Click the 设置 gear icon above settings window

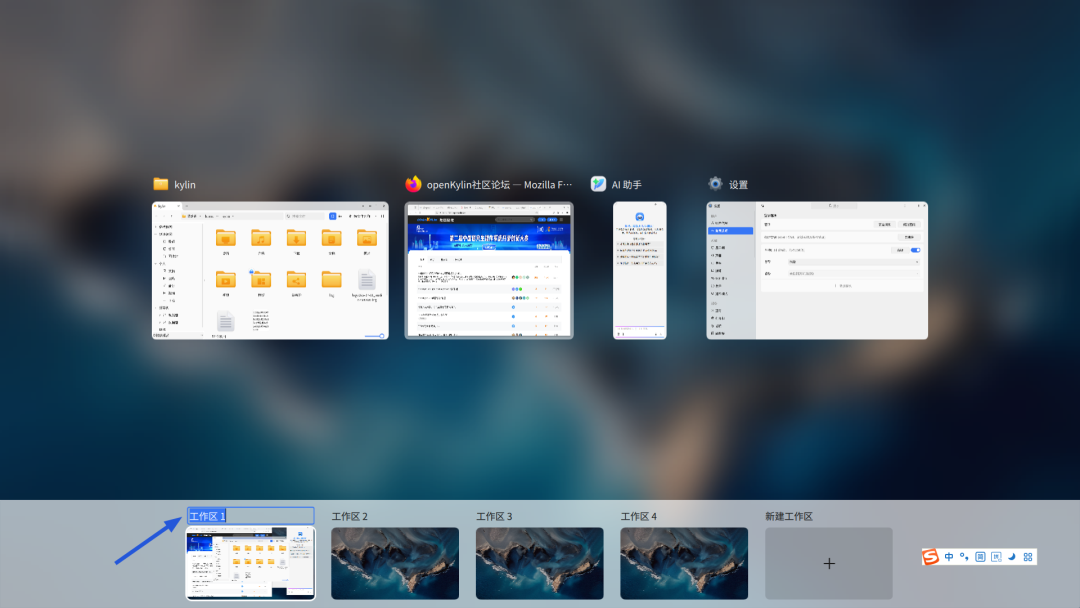tap(714, 184)
